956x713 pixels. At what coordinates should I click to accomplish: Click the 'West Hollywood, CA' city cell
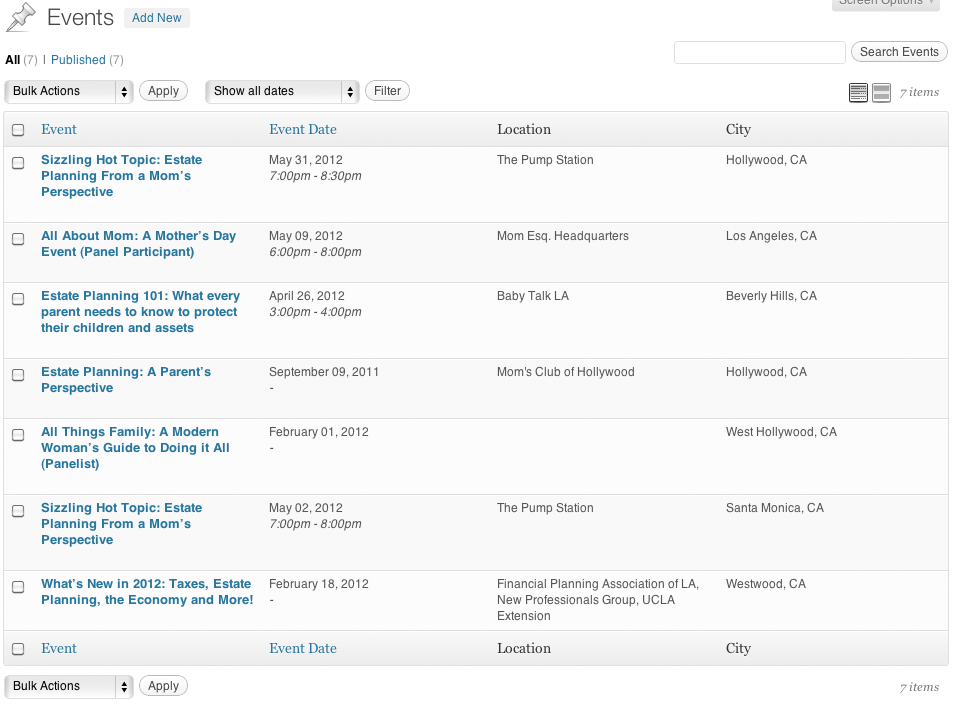[781, 432]
